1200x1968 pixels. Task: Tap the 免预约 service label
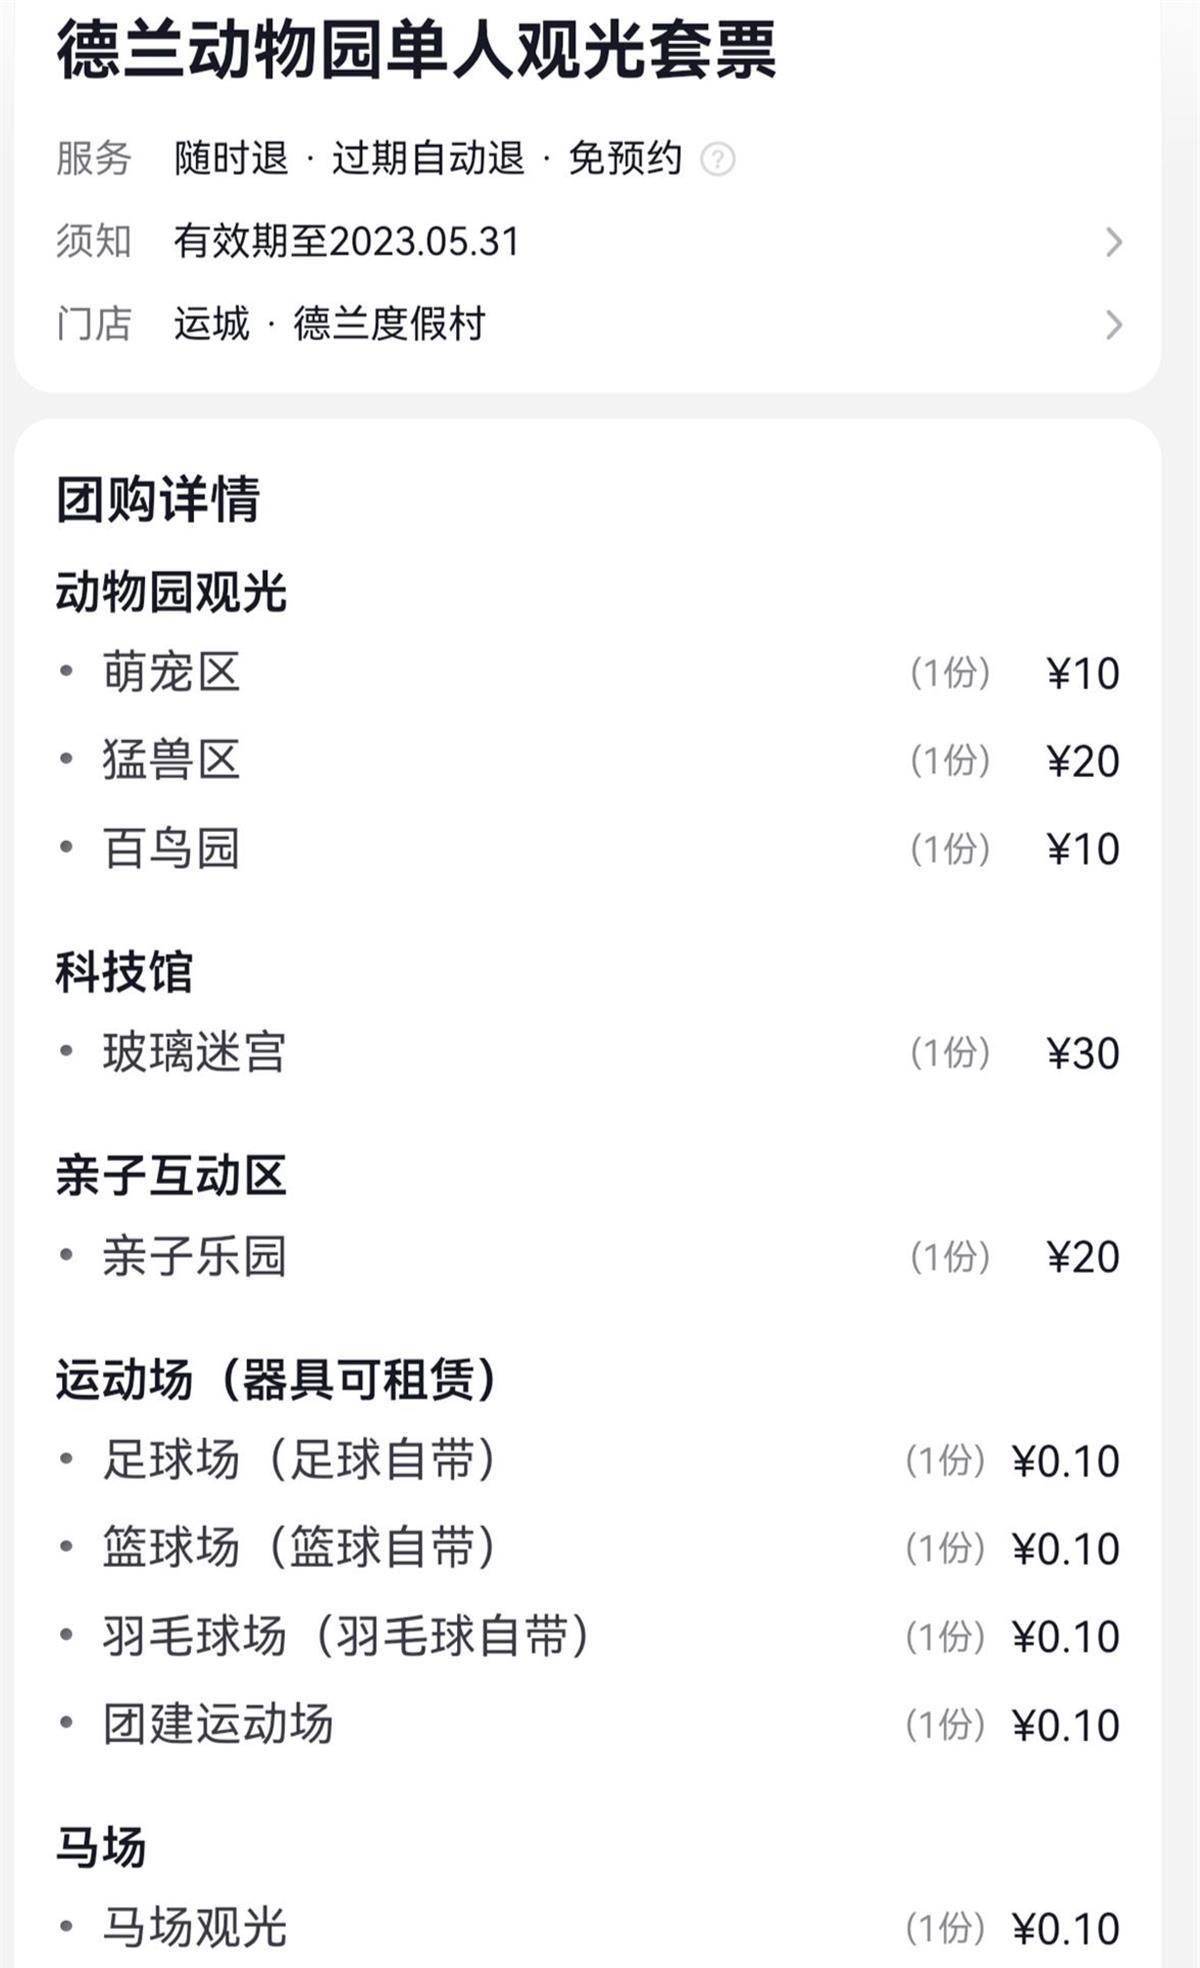coord(625,159)
